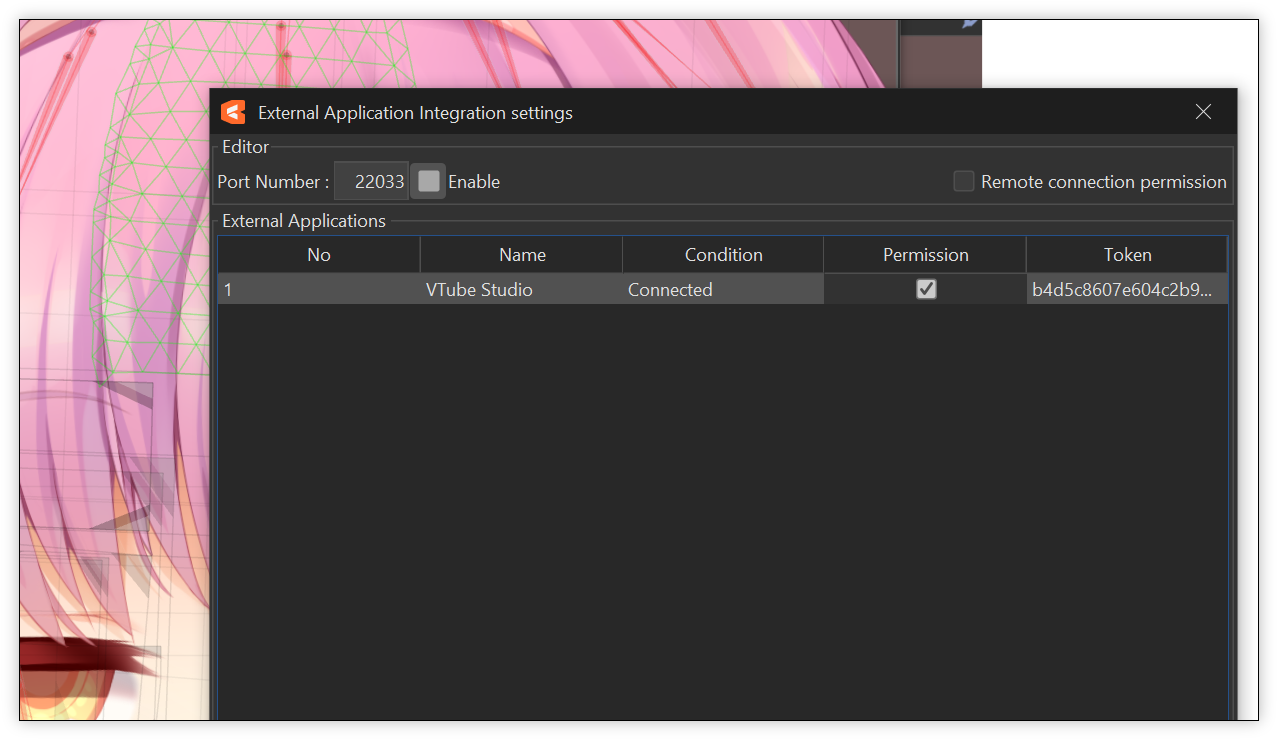The height and width of the screenshot is (740, 1278).
Task: Click the Name column header
Action: 521,254
